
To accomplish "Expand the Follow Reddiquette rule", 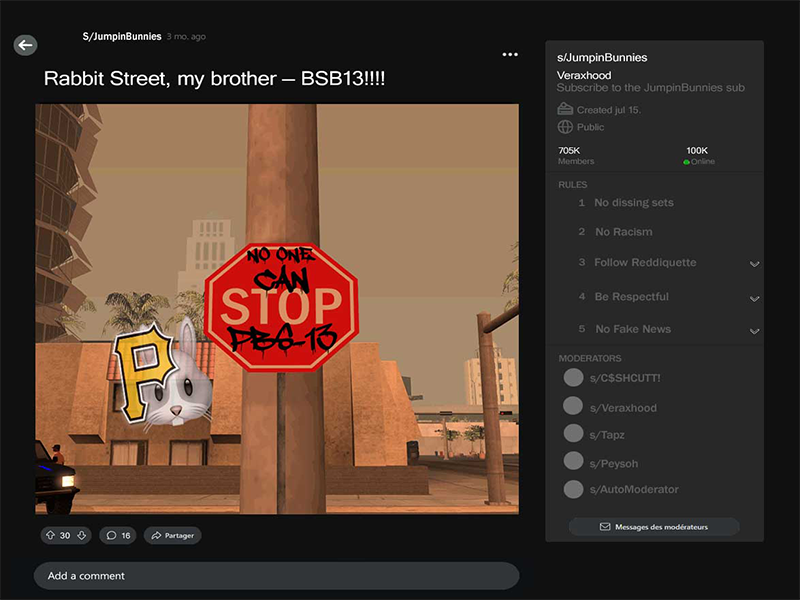I will [x=754, y=264].
